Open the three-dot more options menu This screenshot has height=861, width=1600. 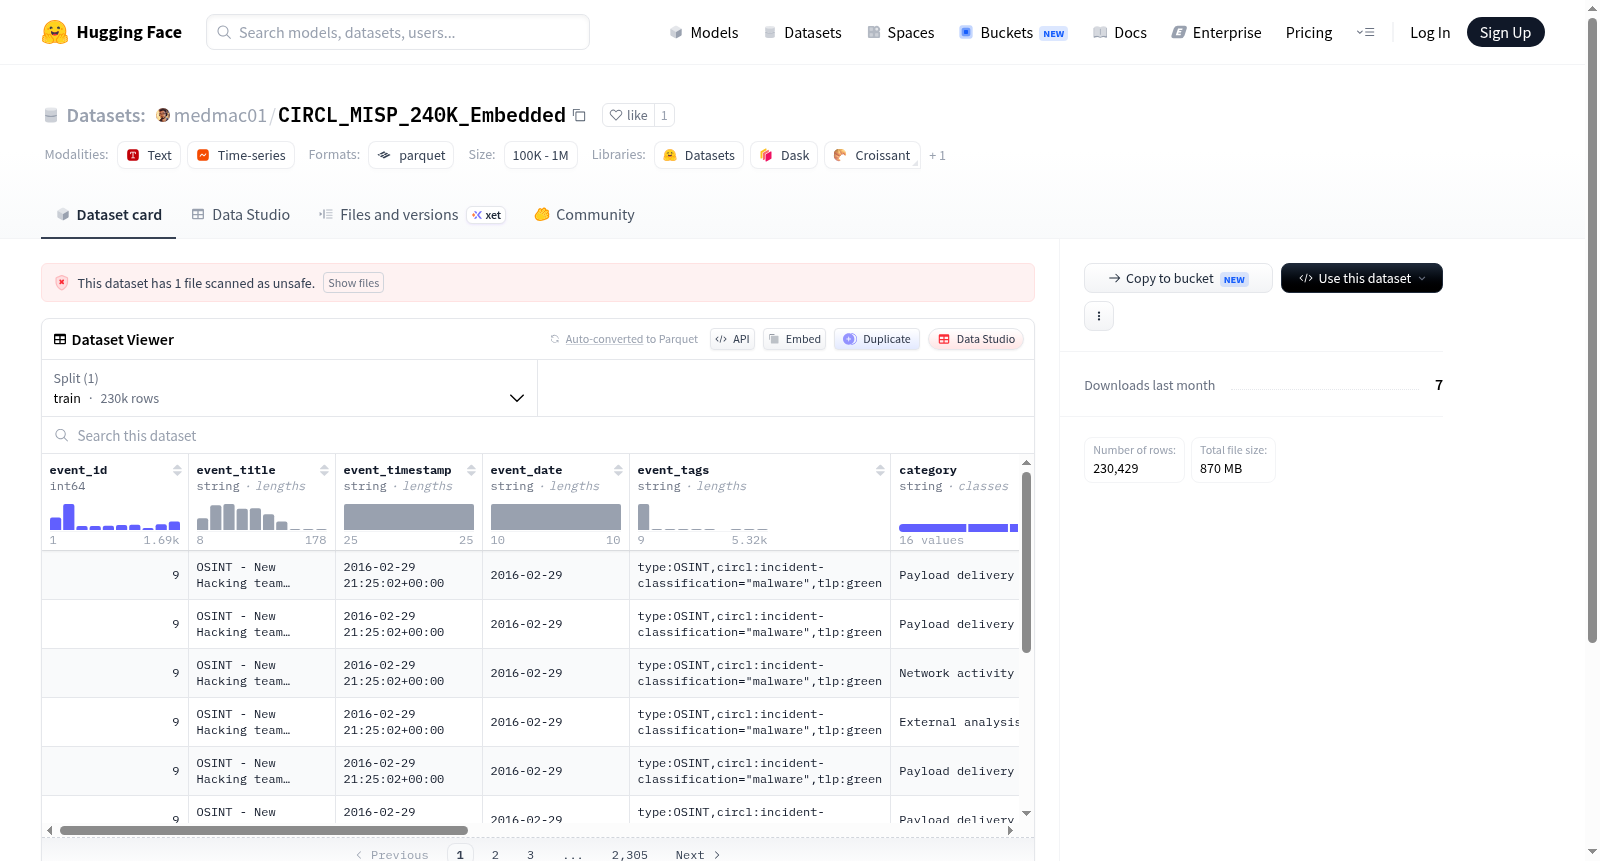pyautogui.click(x=1099, y=316)
